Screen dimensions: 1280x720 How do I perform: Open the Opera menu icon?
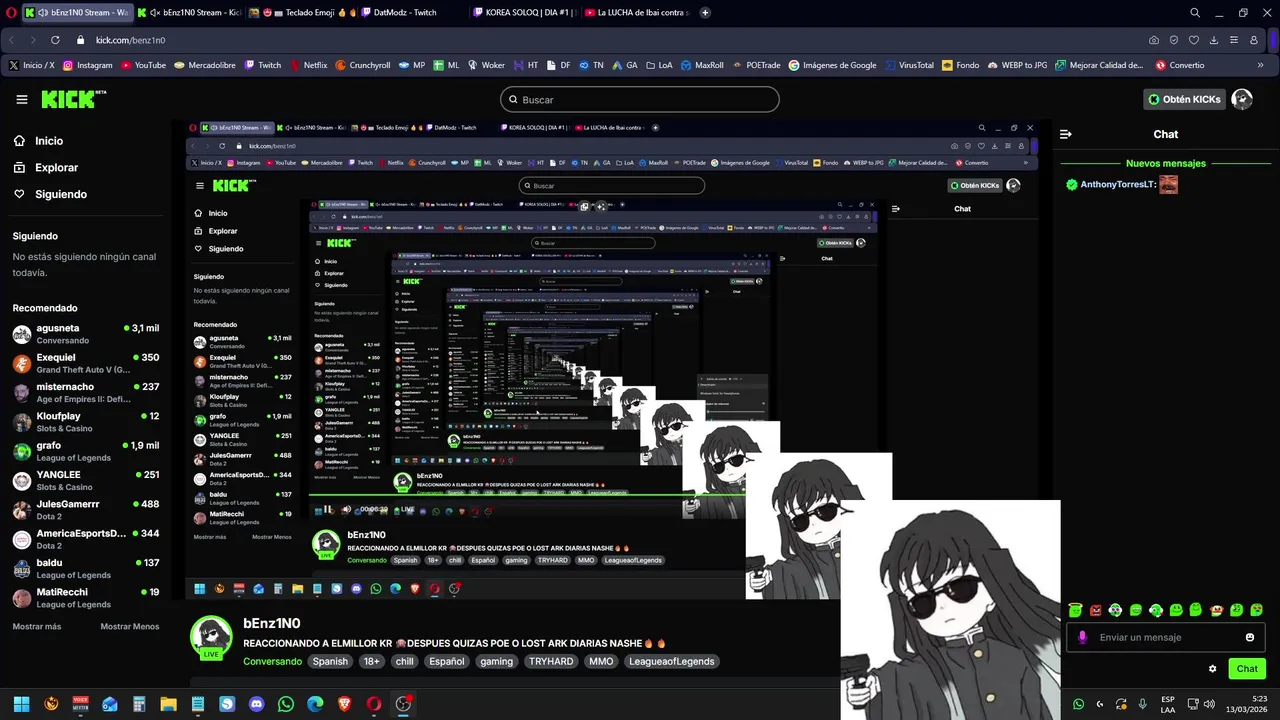10,13
